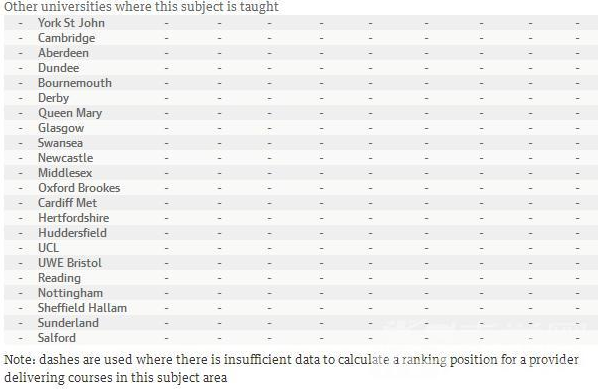Open the Middlesex university link
Screen dimensions: 600x389
click(65, 173)
